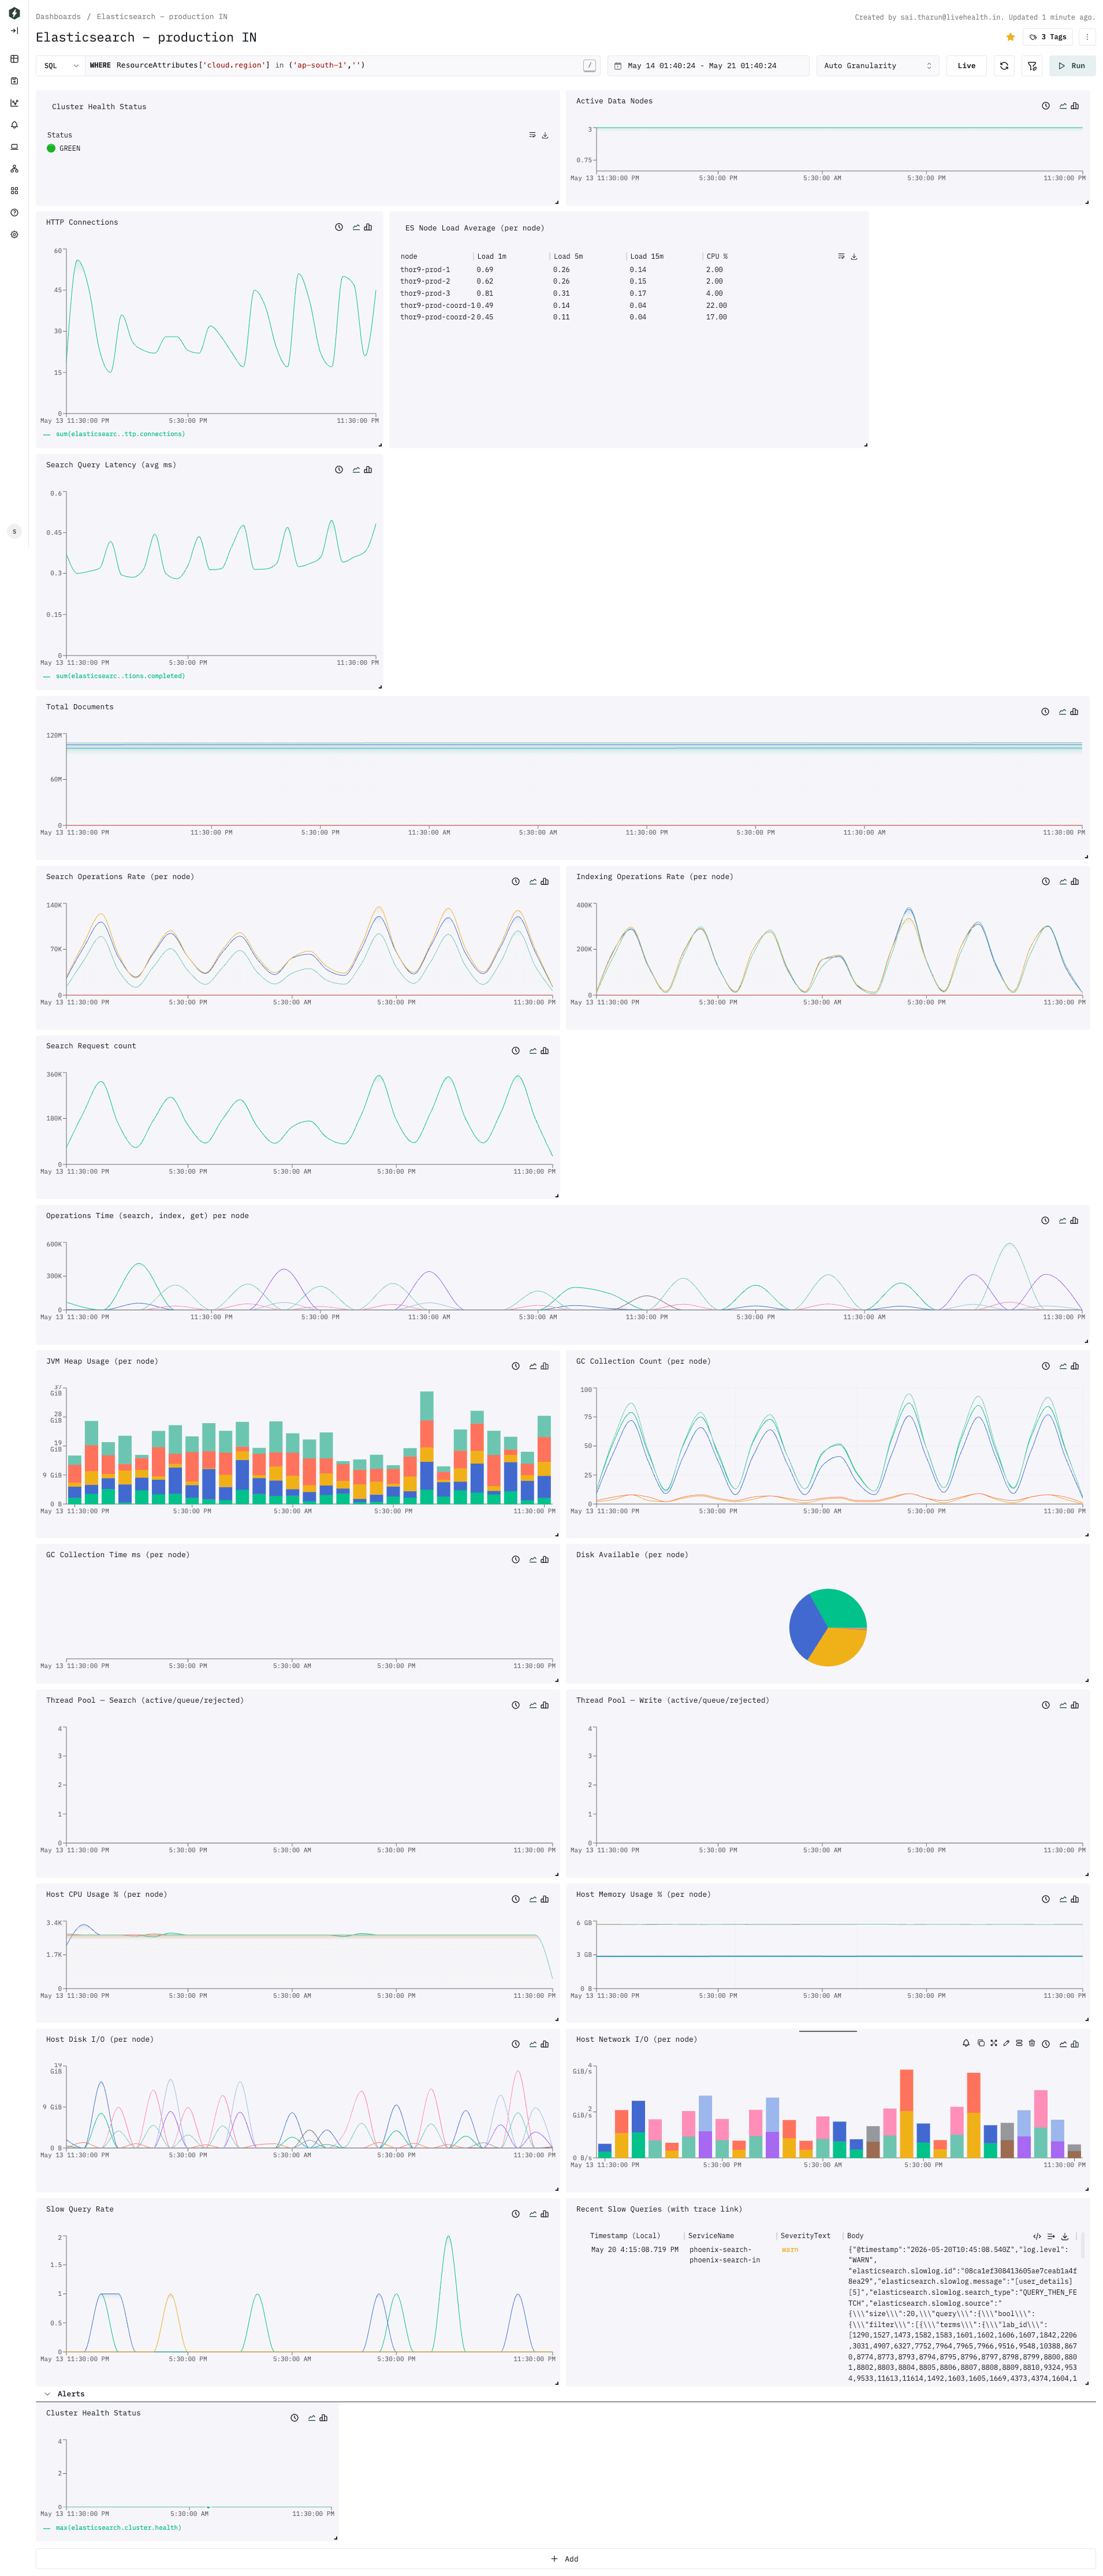Click the Elasticsearch – production IN breadcrumb
Image resolution: width=1103 pixels, height=2576 pixels.
tap(161, 17)
